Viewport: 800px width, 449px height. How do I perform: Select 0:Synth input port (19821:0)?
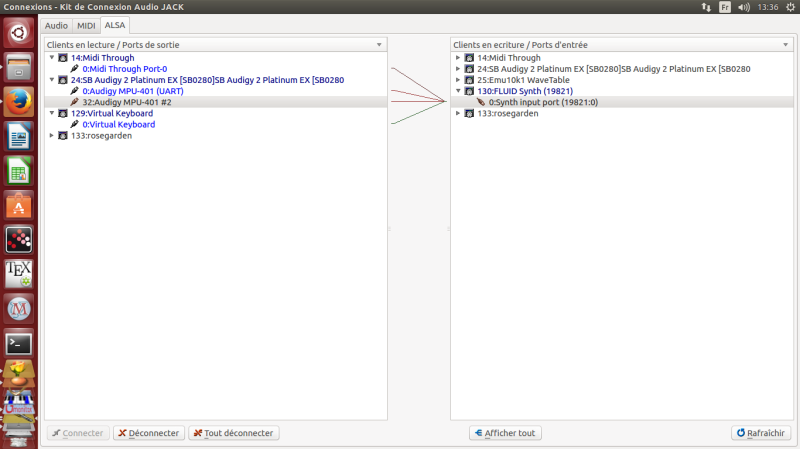pyautogui.click(x=622, y=102)
